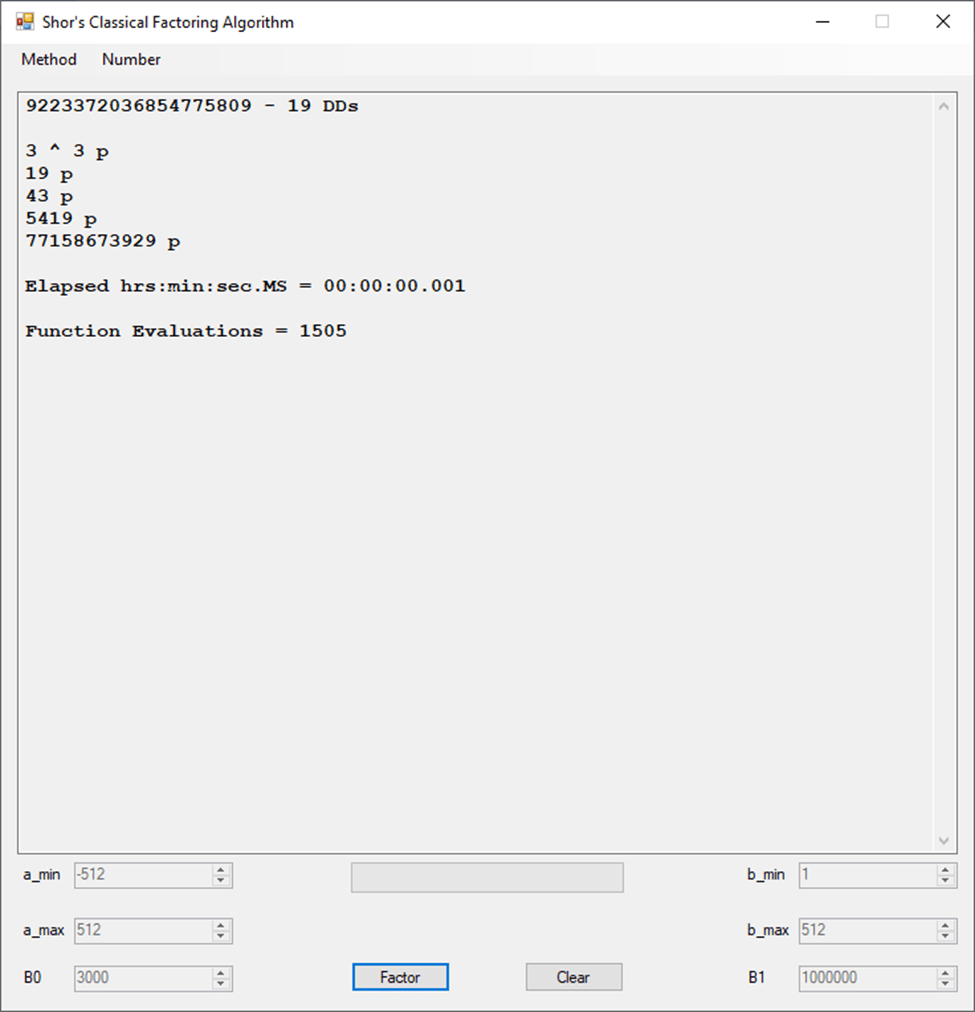This screenshot has width=975, height=1012.
Task: Open the Number menu
Action: pyautogui.click(x=131, y=60)
